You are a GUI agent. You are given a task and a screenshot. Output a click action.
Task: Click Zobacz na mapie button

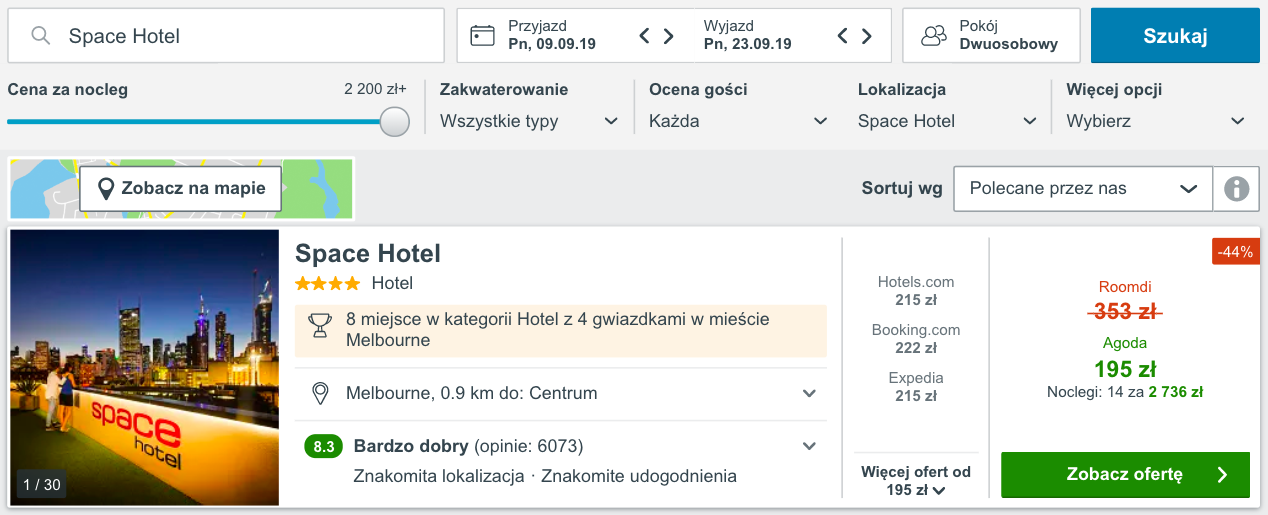(x=180, y=188)
